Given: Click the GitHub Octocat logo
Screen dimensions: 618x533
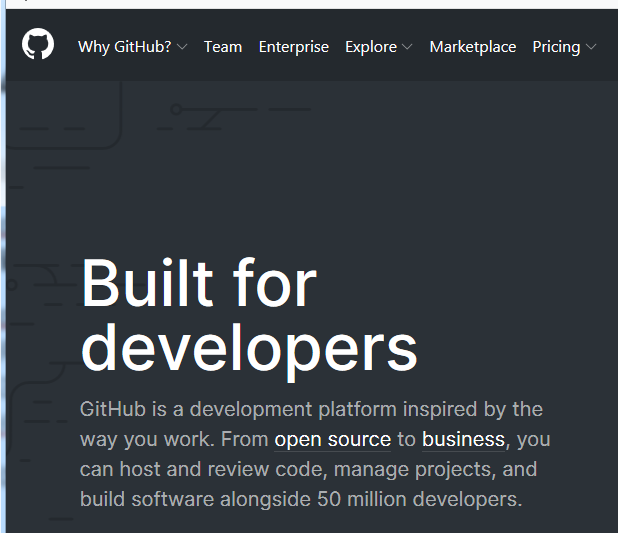Looking at the screenshot, I should [x=38, y=44].
